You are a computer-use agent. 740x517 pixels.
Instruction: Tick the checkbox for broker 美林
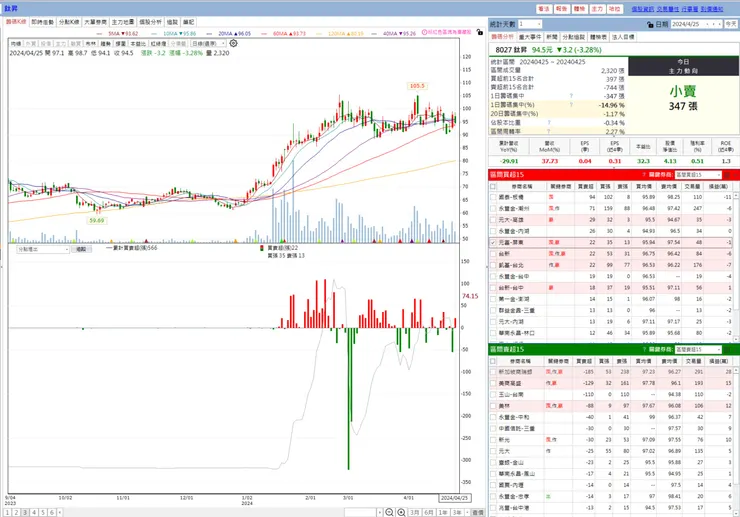pos(493,406)
